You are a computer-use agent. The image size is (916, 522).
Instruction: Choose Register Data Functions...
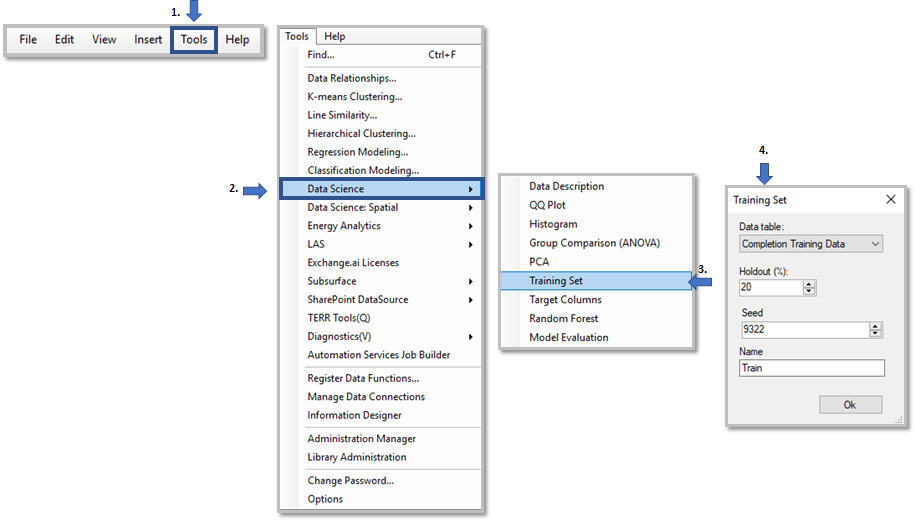point(381,378)
